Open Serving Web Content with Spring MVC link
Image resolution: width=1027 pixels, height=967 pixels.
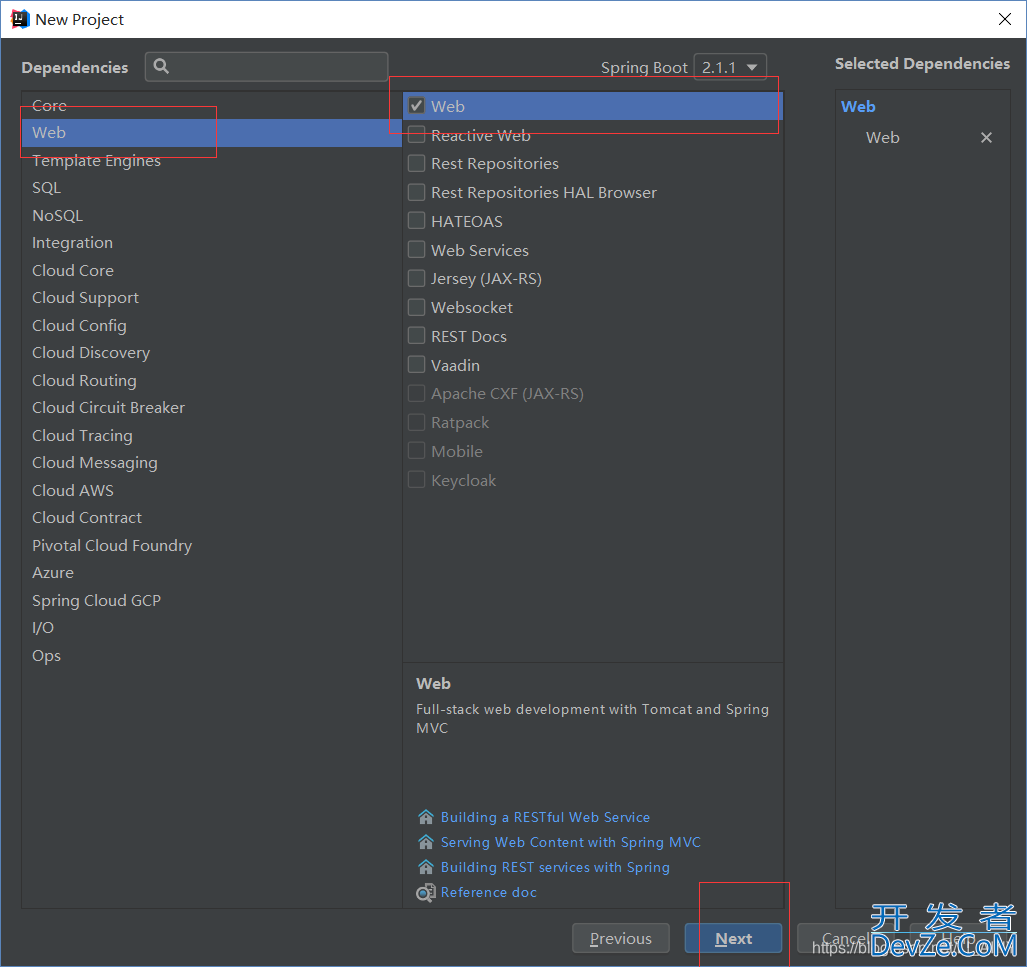[570, 842]
